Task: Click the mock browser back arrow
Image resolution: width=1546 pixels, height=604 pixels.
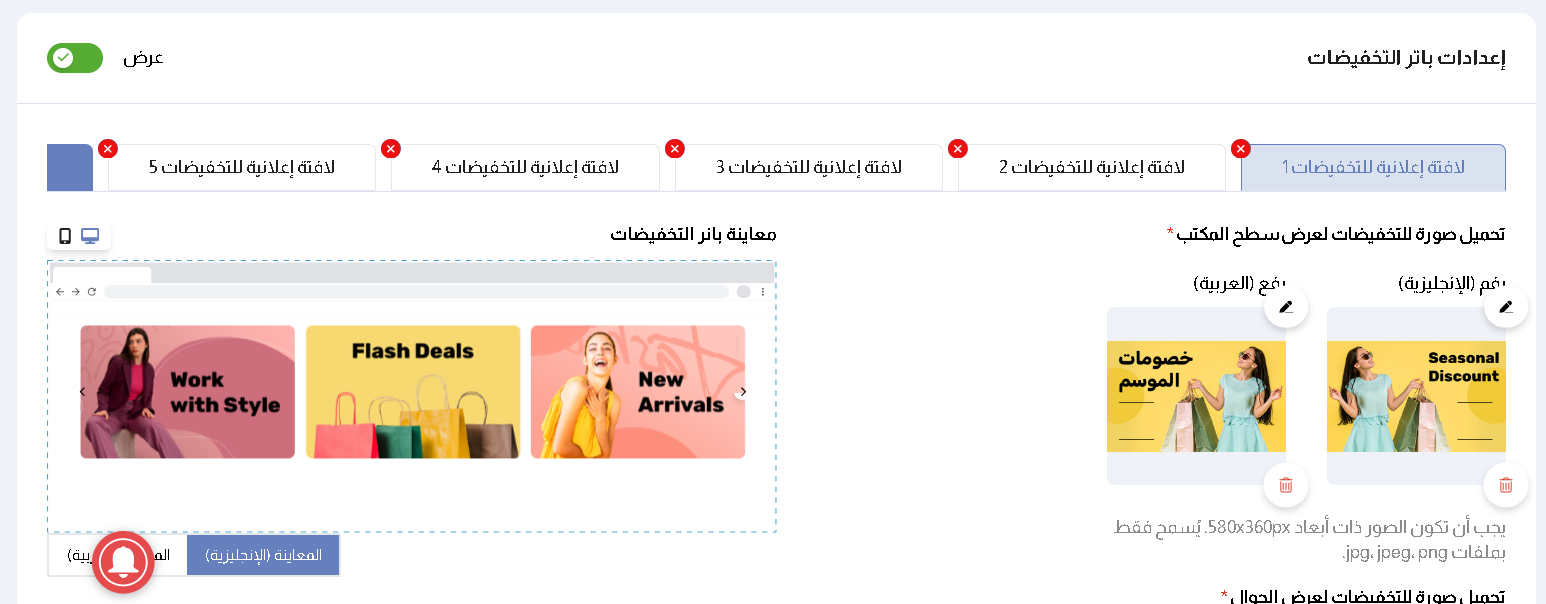Action: point(60,292)
